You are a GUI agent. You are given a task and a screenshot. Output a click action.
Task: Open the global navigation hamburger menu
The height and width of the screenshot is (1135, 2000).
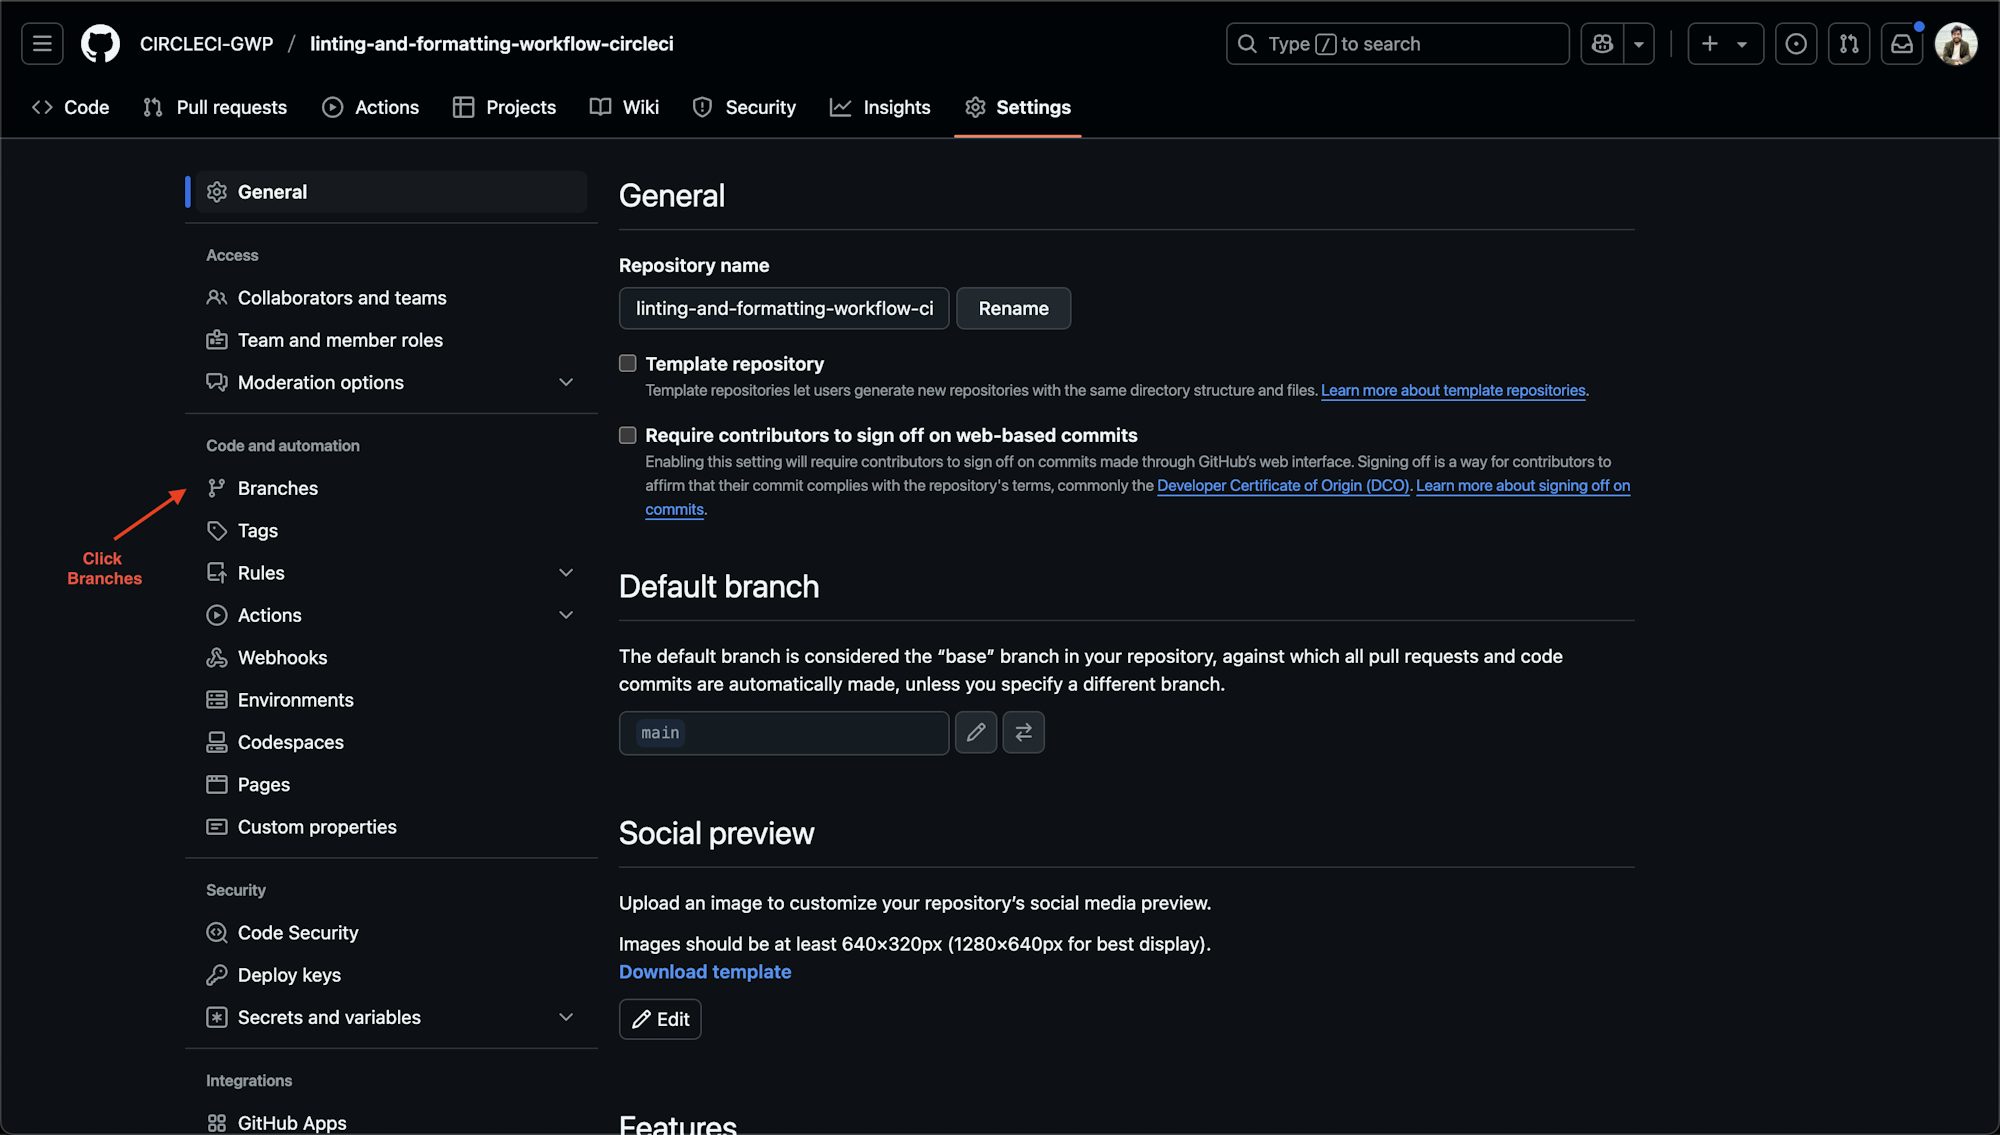[x=42, y=43]
